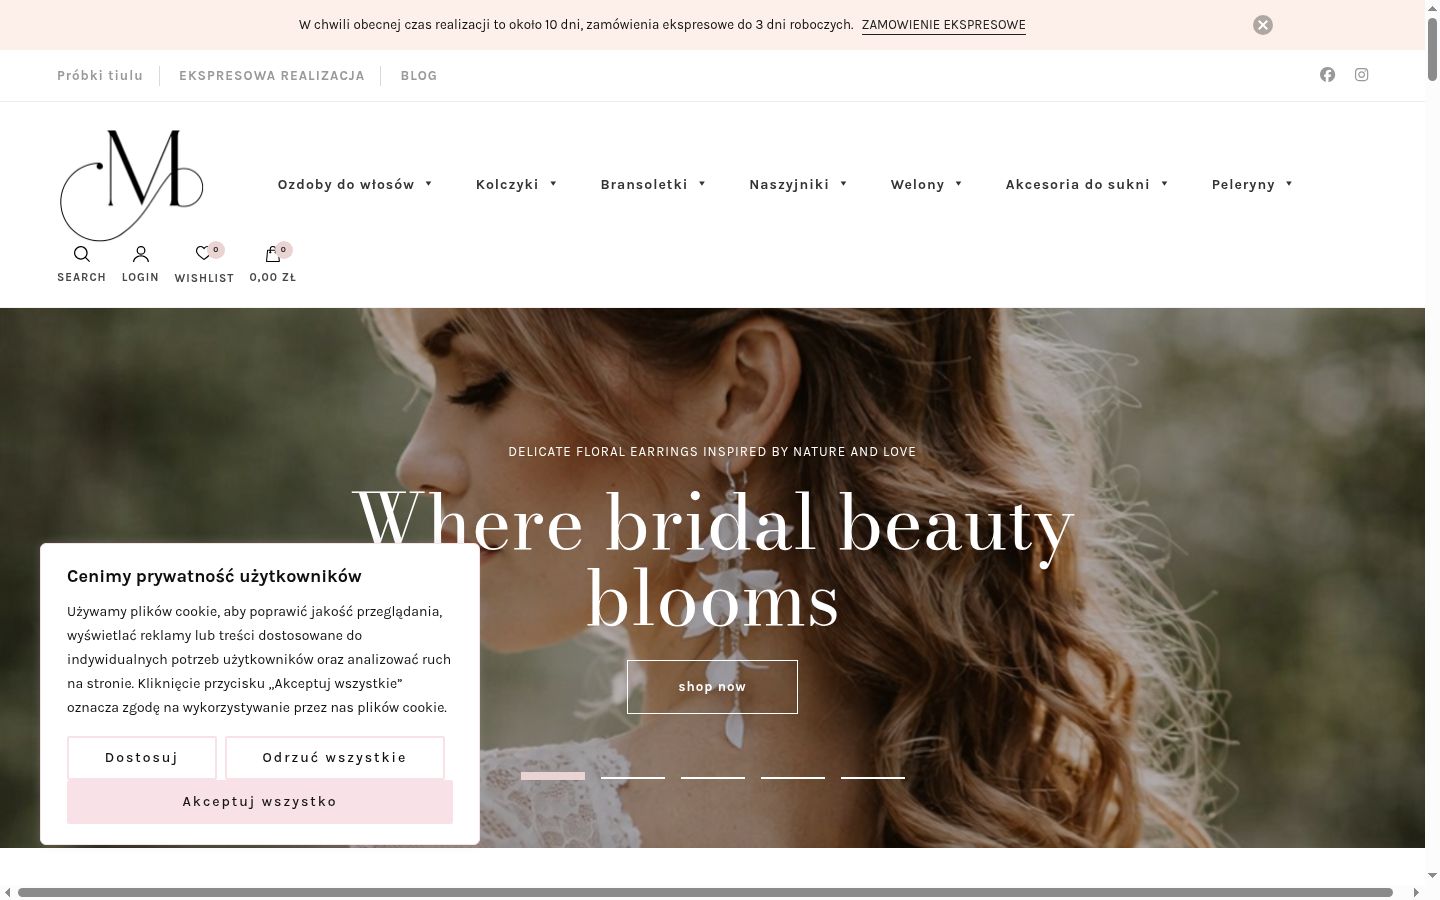Click the horizontal scrollbar right arrow
The width and height of the screenshot is (1440, 900).
1416,892
